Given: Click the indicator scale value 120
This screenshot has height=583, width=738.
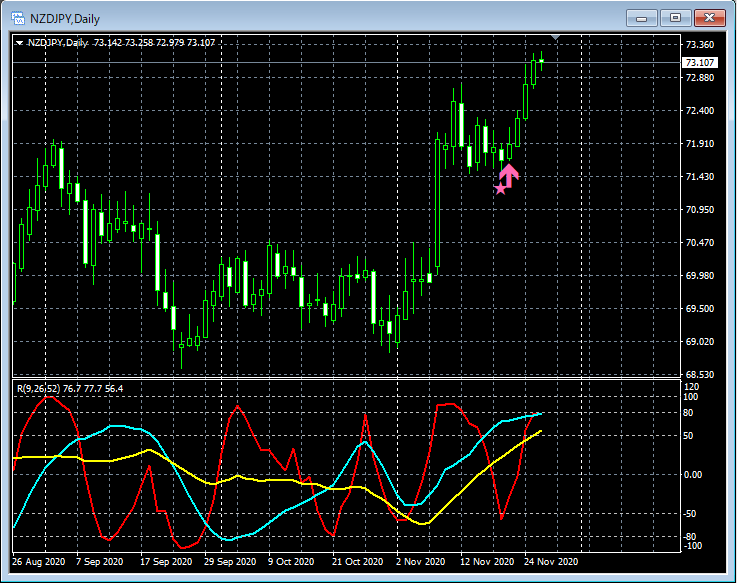Looking at the screenshot, I should tap(691, 387).
